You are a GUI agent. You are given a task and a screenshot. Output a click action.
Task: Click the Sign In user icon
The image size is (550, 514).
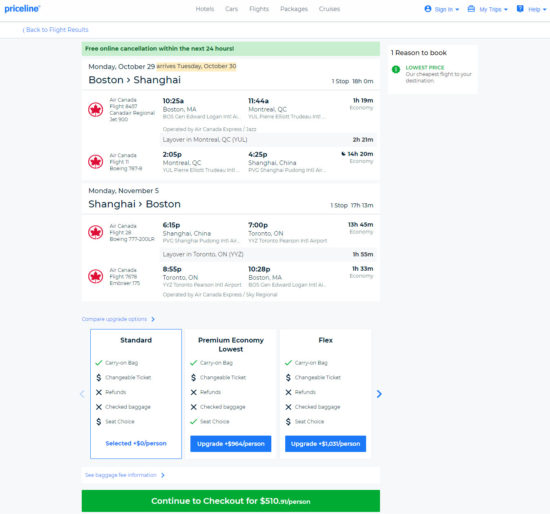pyautogui.click(x=428, y=9)
